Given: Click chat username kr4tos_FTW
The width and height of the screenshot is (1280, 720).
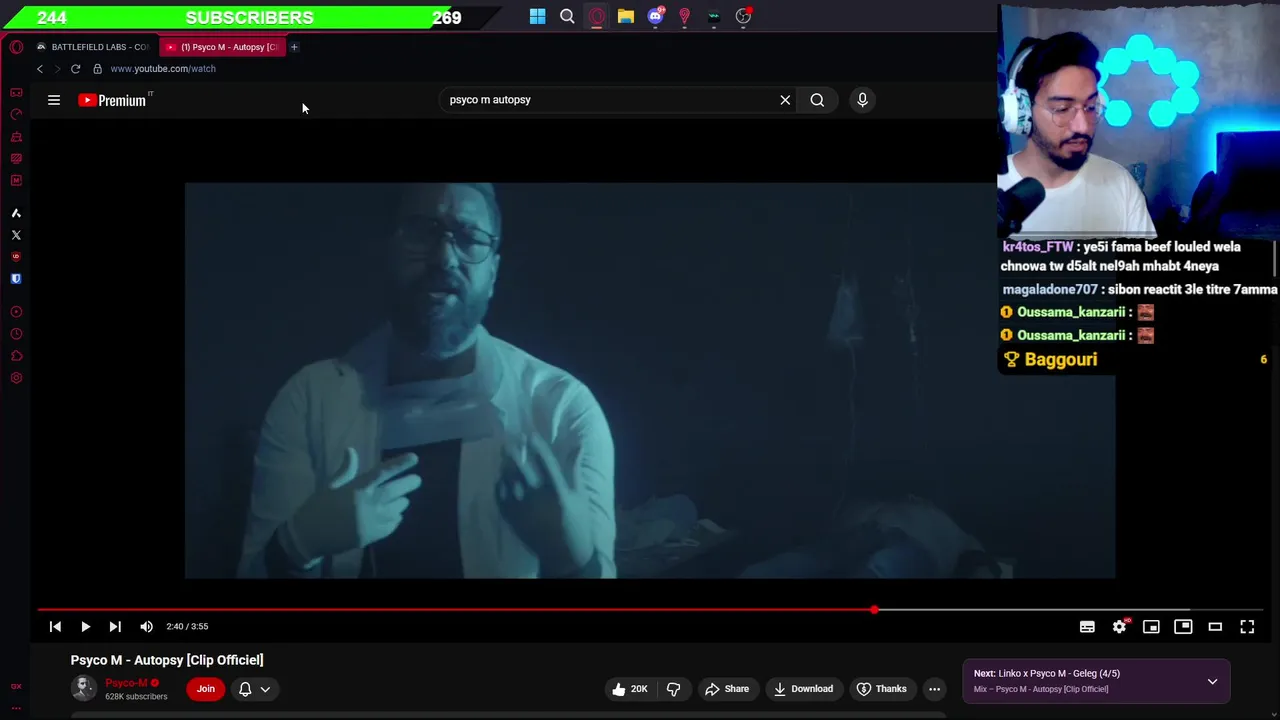Looking at the screenshot, I should [1037, 247].
